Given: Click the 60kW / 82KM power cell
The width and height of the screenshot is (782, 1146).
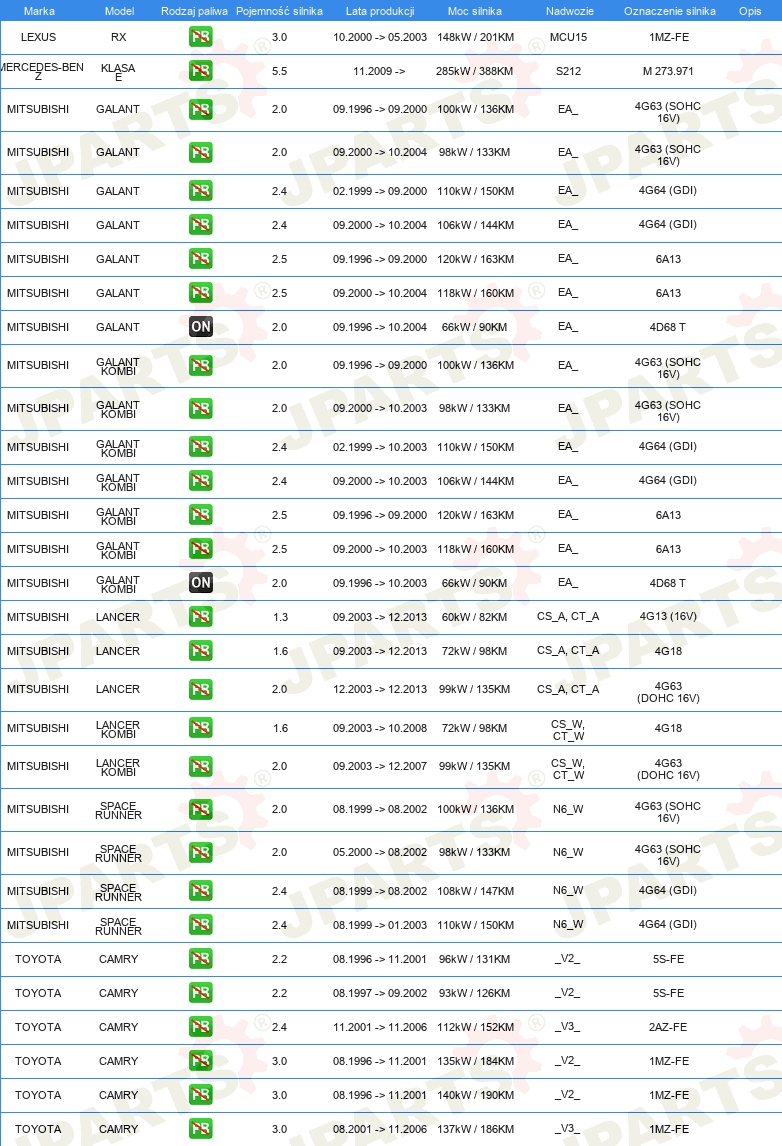Looking at the screenshot, I should tap(474, 617).
